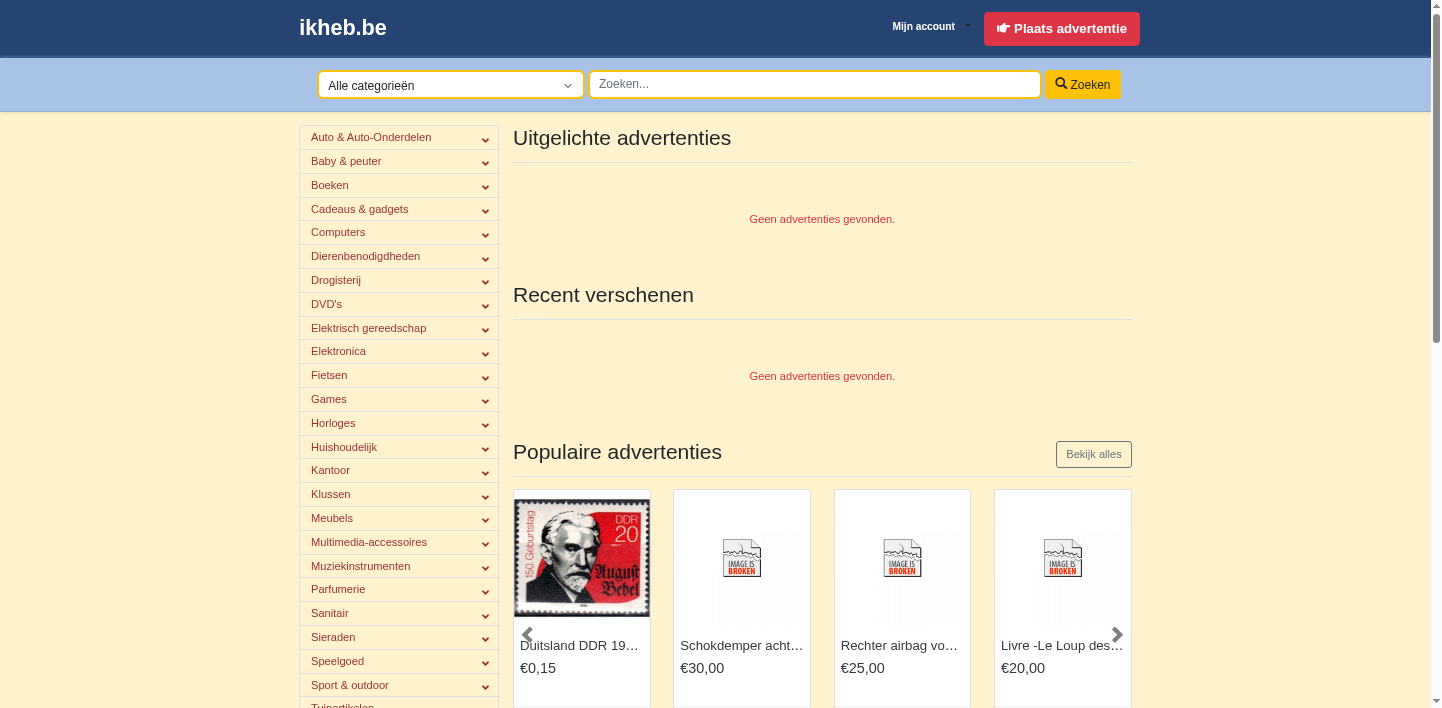
Task: Open the DDR August Bebel stamp thumbnail
Action: pyautogui.click(x=582, y=558)
